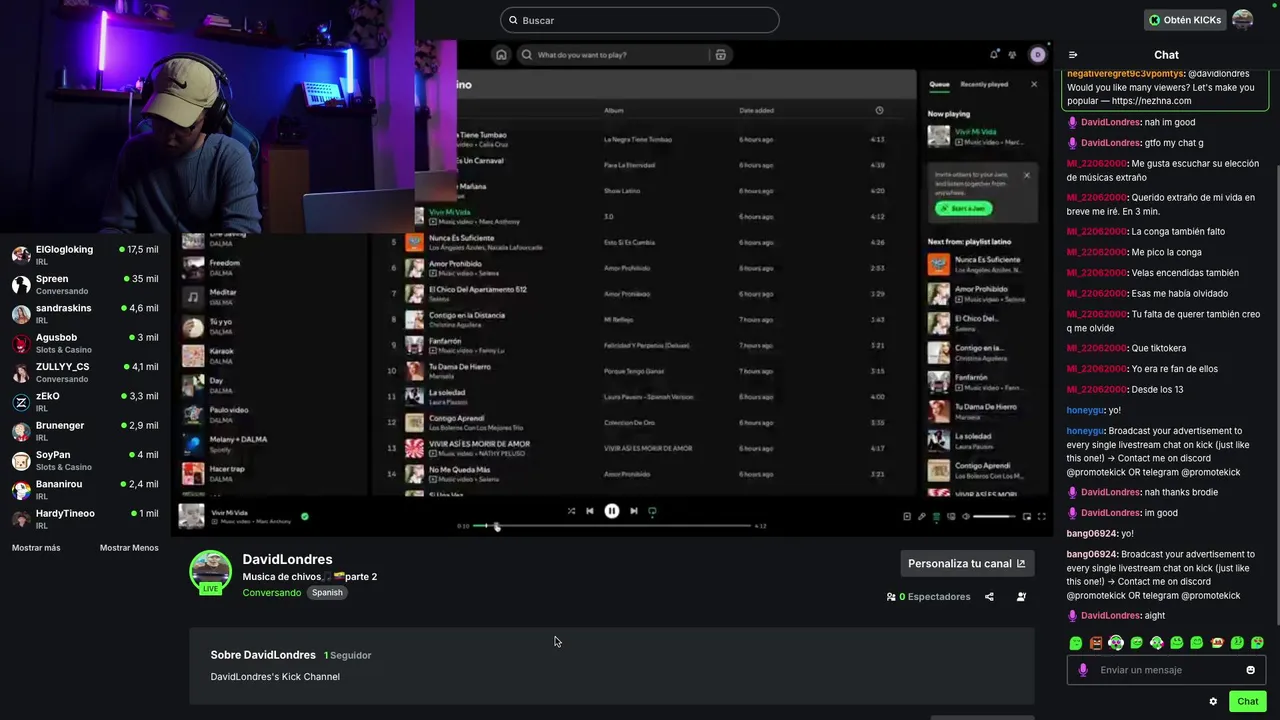Open HardyTineoo channel in sidebar
This screenshot has height=720, width=1280.
(85, 519)
